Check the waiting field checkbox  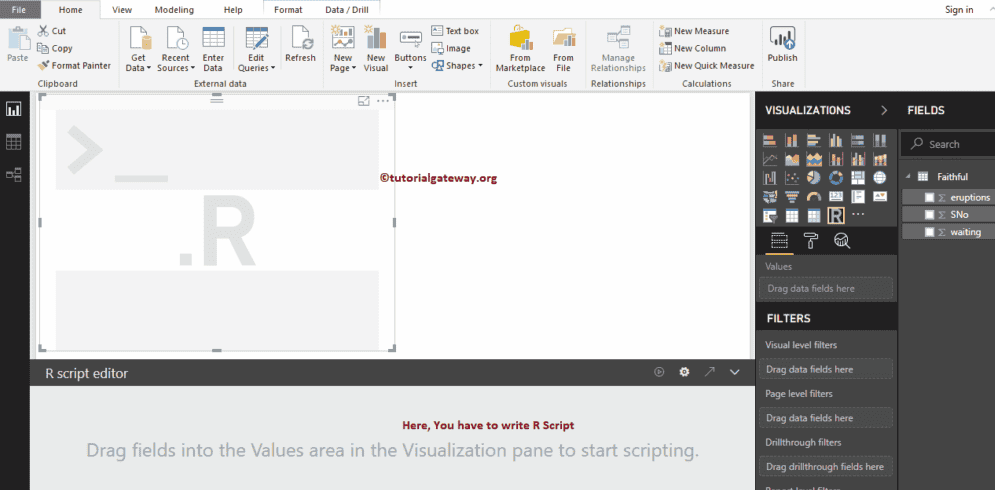tap(929, 232)
